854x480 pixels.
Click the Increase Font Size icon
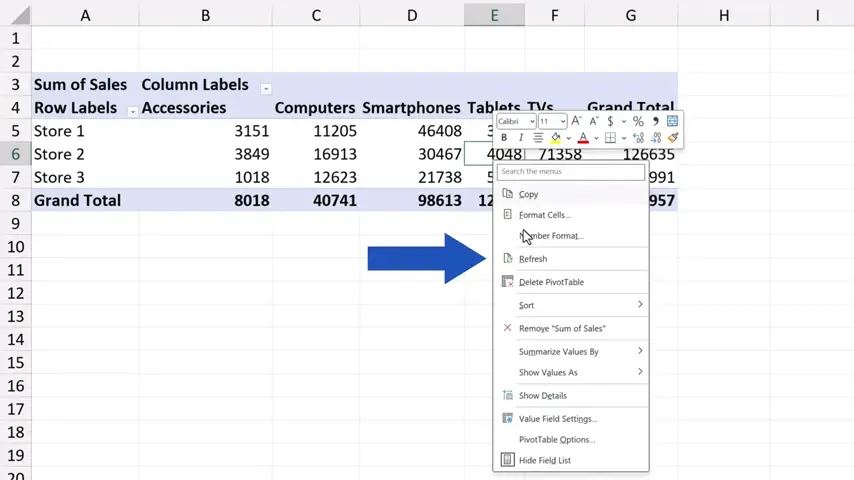point(576,121)
